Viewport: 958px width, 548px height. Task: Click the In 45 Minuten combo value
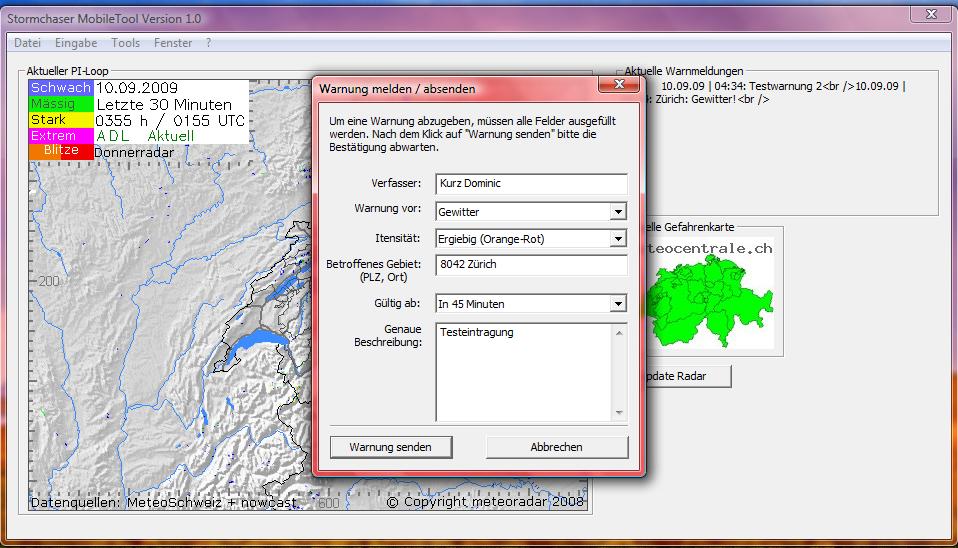[x=471, y=304]
